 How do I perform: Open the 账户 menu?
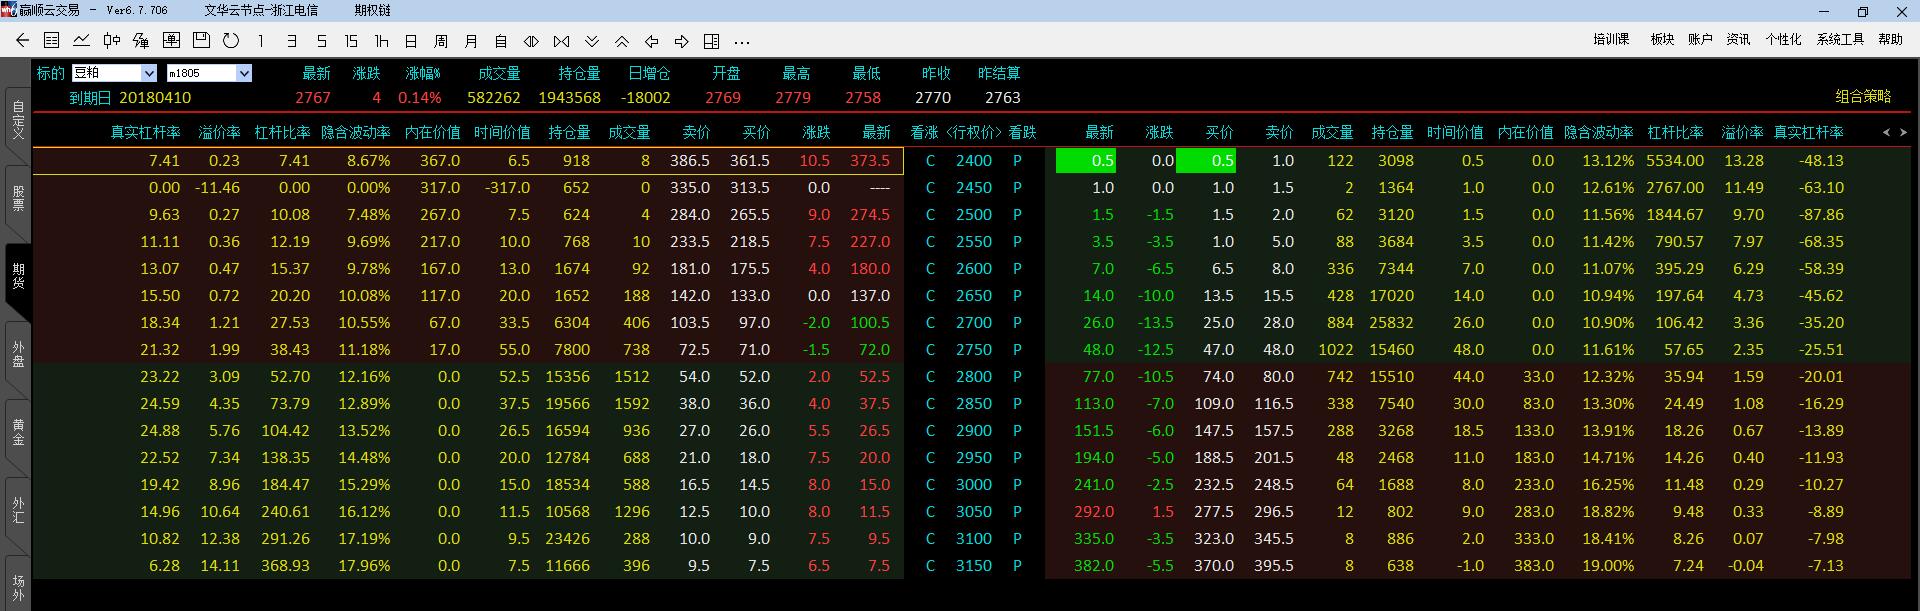pyautogui.click(x=1700, y=39)
